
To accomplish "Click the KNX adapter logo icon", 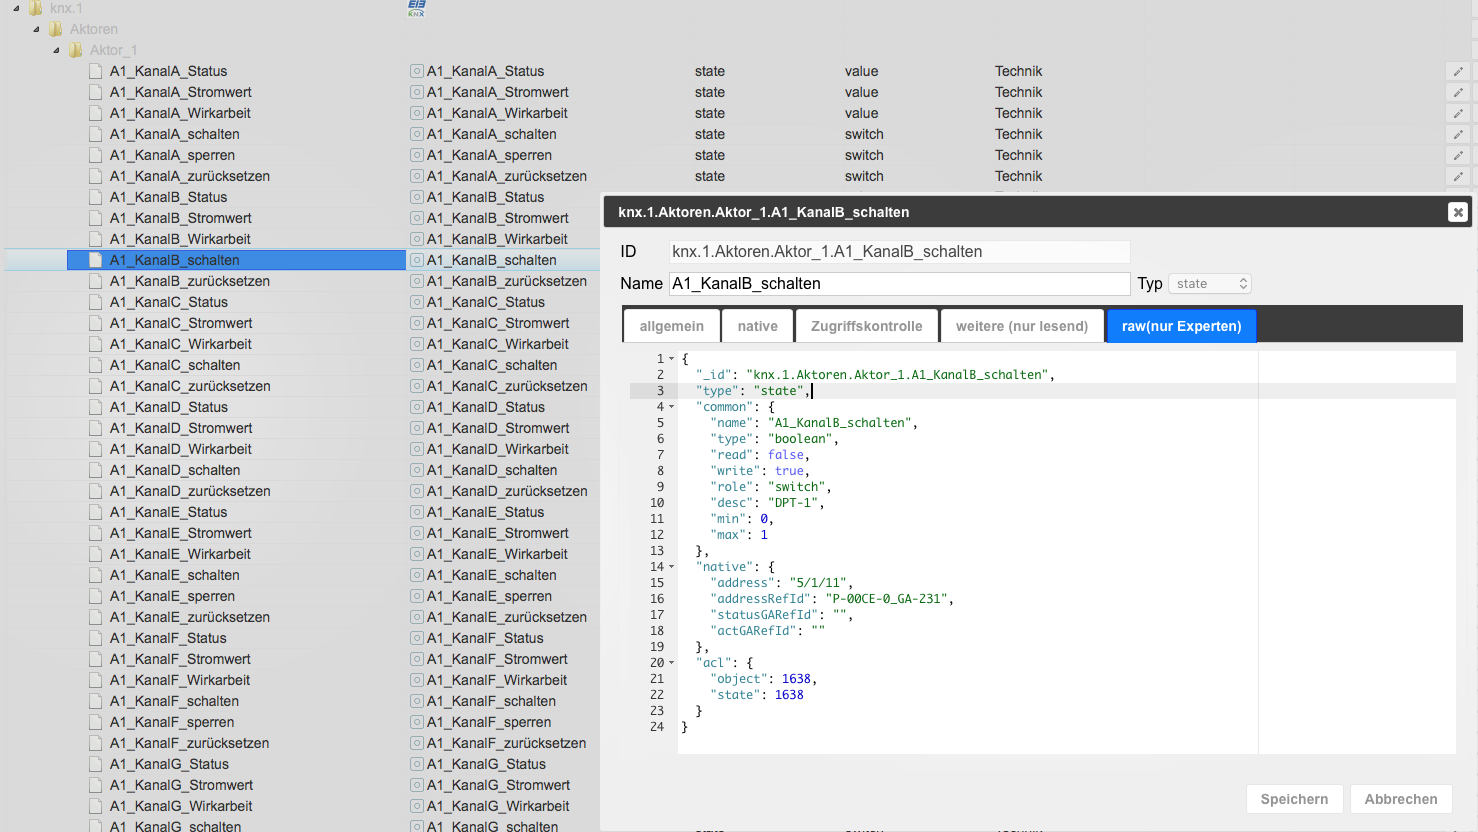I will 416,8.
